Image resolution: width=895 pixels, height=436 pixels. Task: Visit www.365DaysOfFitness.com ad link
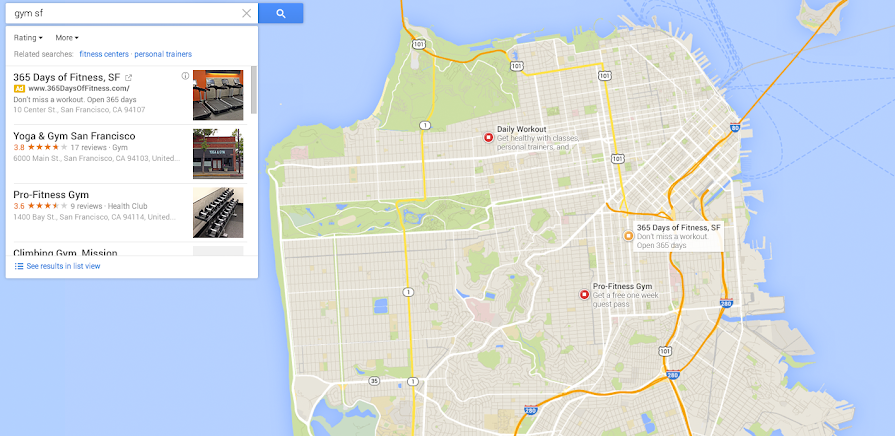coord(79,88)
